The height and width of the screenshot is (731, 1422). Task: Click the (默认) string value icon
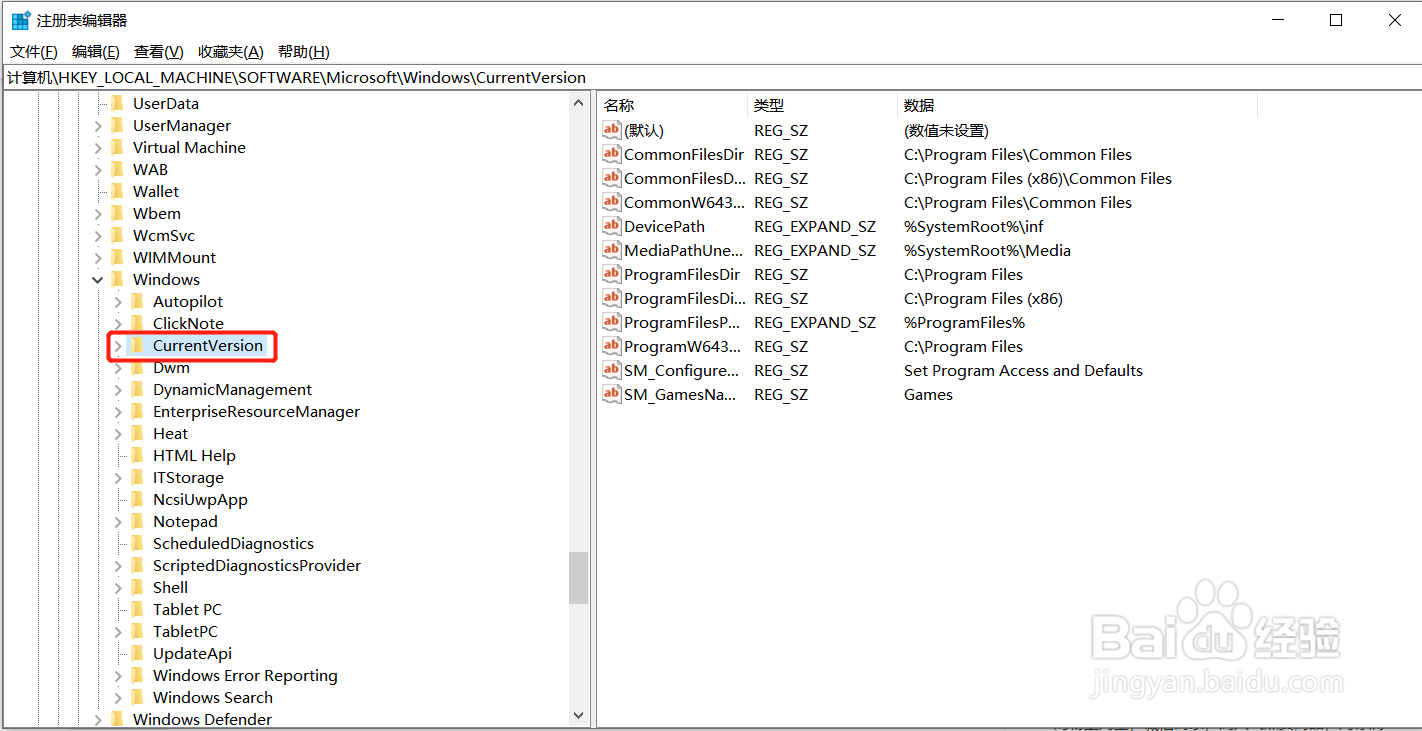click(x=612, y=130)
